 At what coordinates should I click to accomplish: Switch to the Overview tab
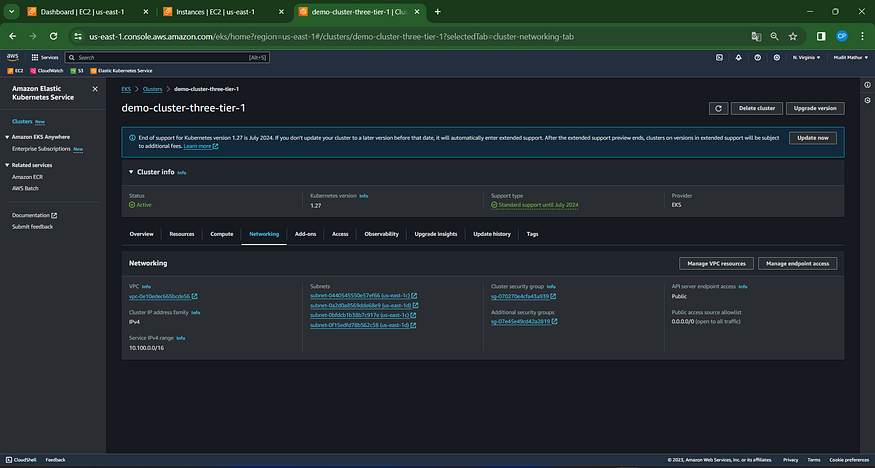tap(141, 234)
